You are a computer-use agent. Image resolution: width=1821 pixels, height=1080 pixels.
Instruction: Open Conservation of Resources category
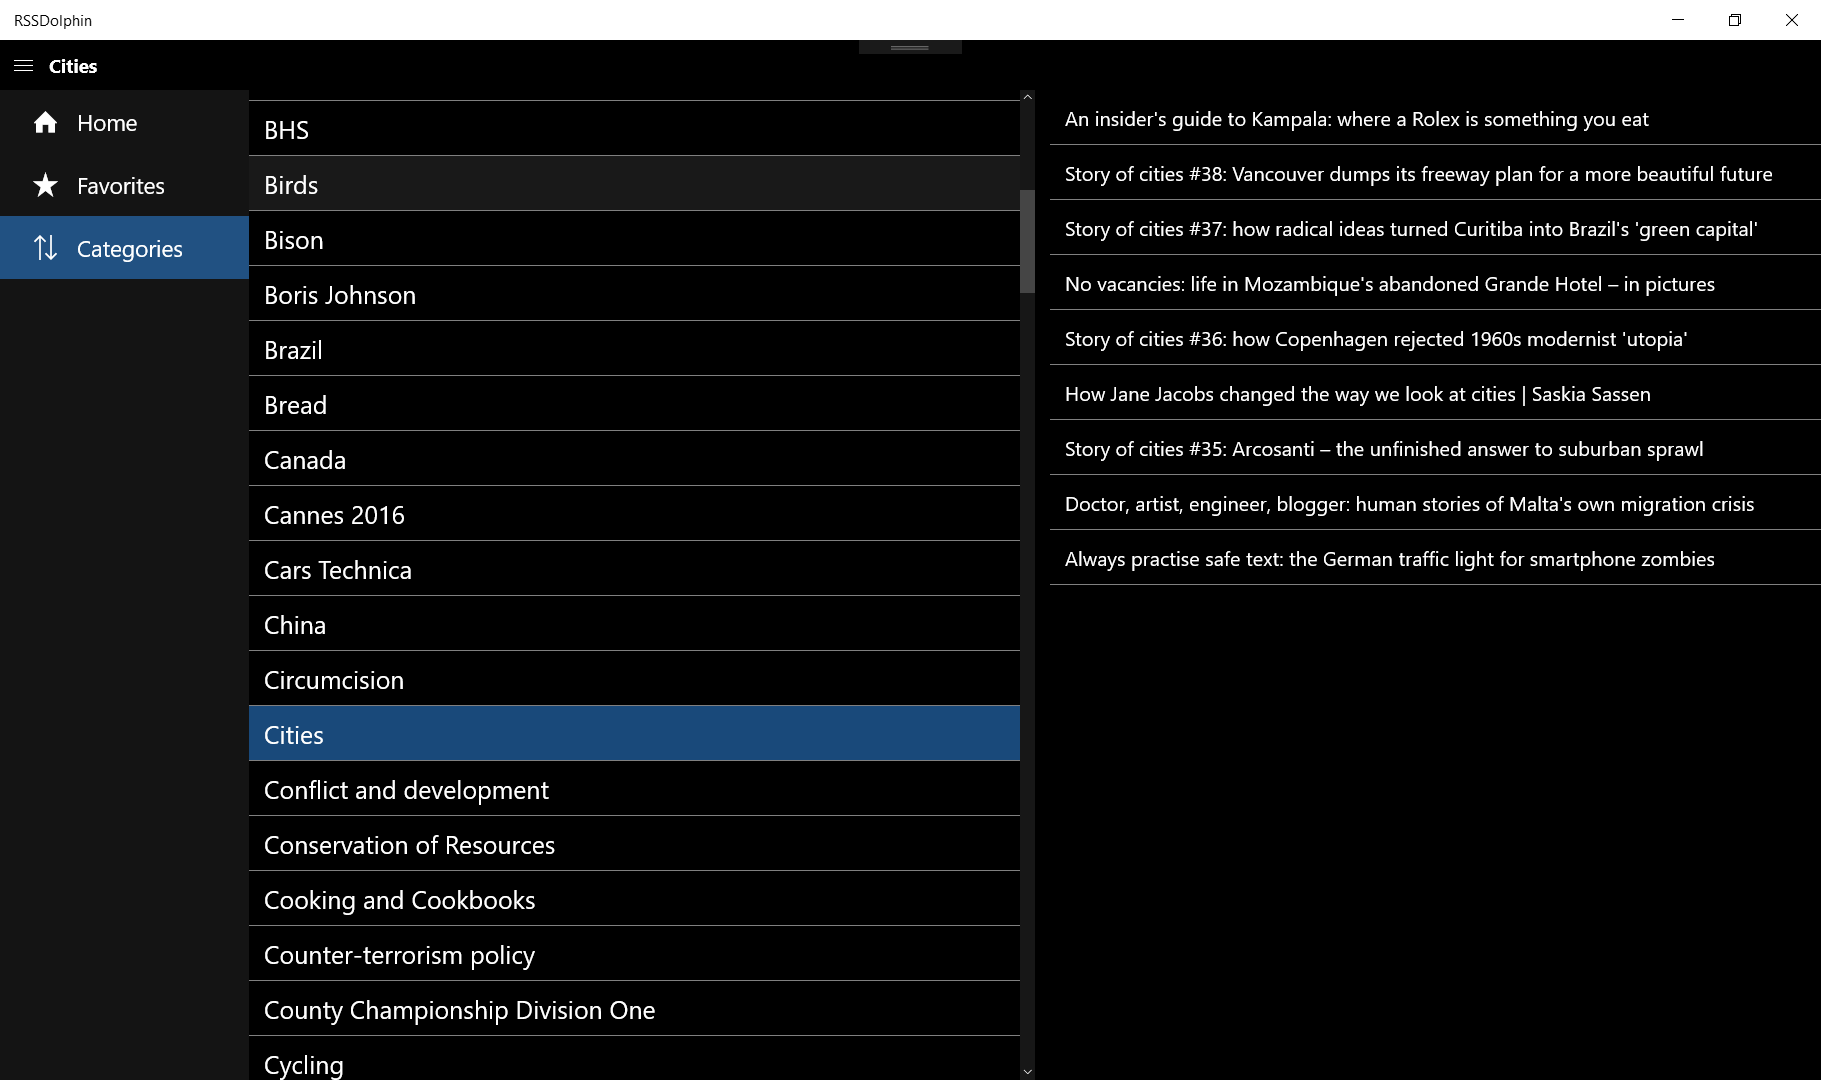(634, 844)
